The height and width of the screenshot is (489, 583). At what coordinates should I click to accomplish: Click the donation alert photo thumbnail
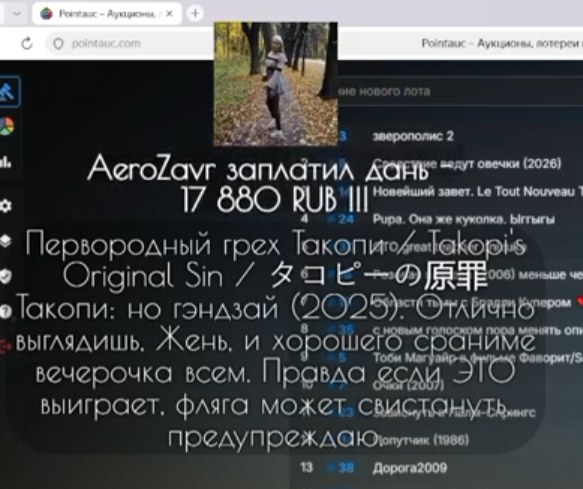tap(276, 84)
